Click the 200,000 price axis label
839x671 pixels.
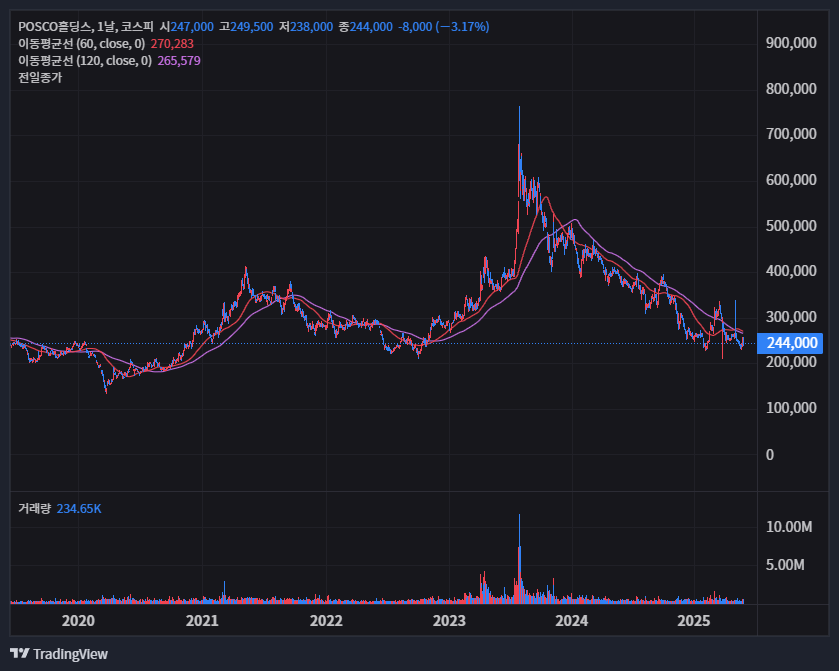791,362
